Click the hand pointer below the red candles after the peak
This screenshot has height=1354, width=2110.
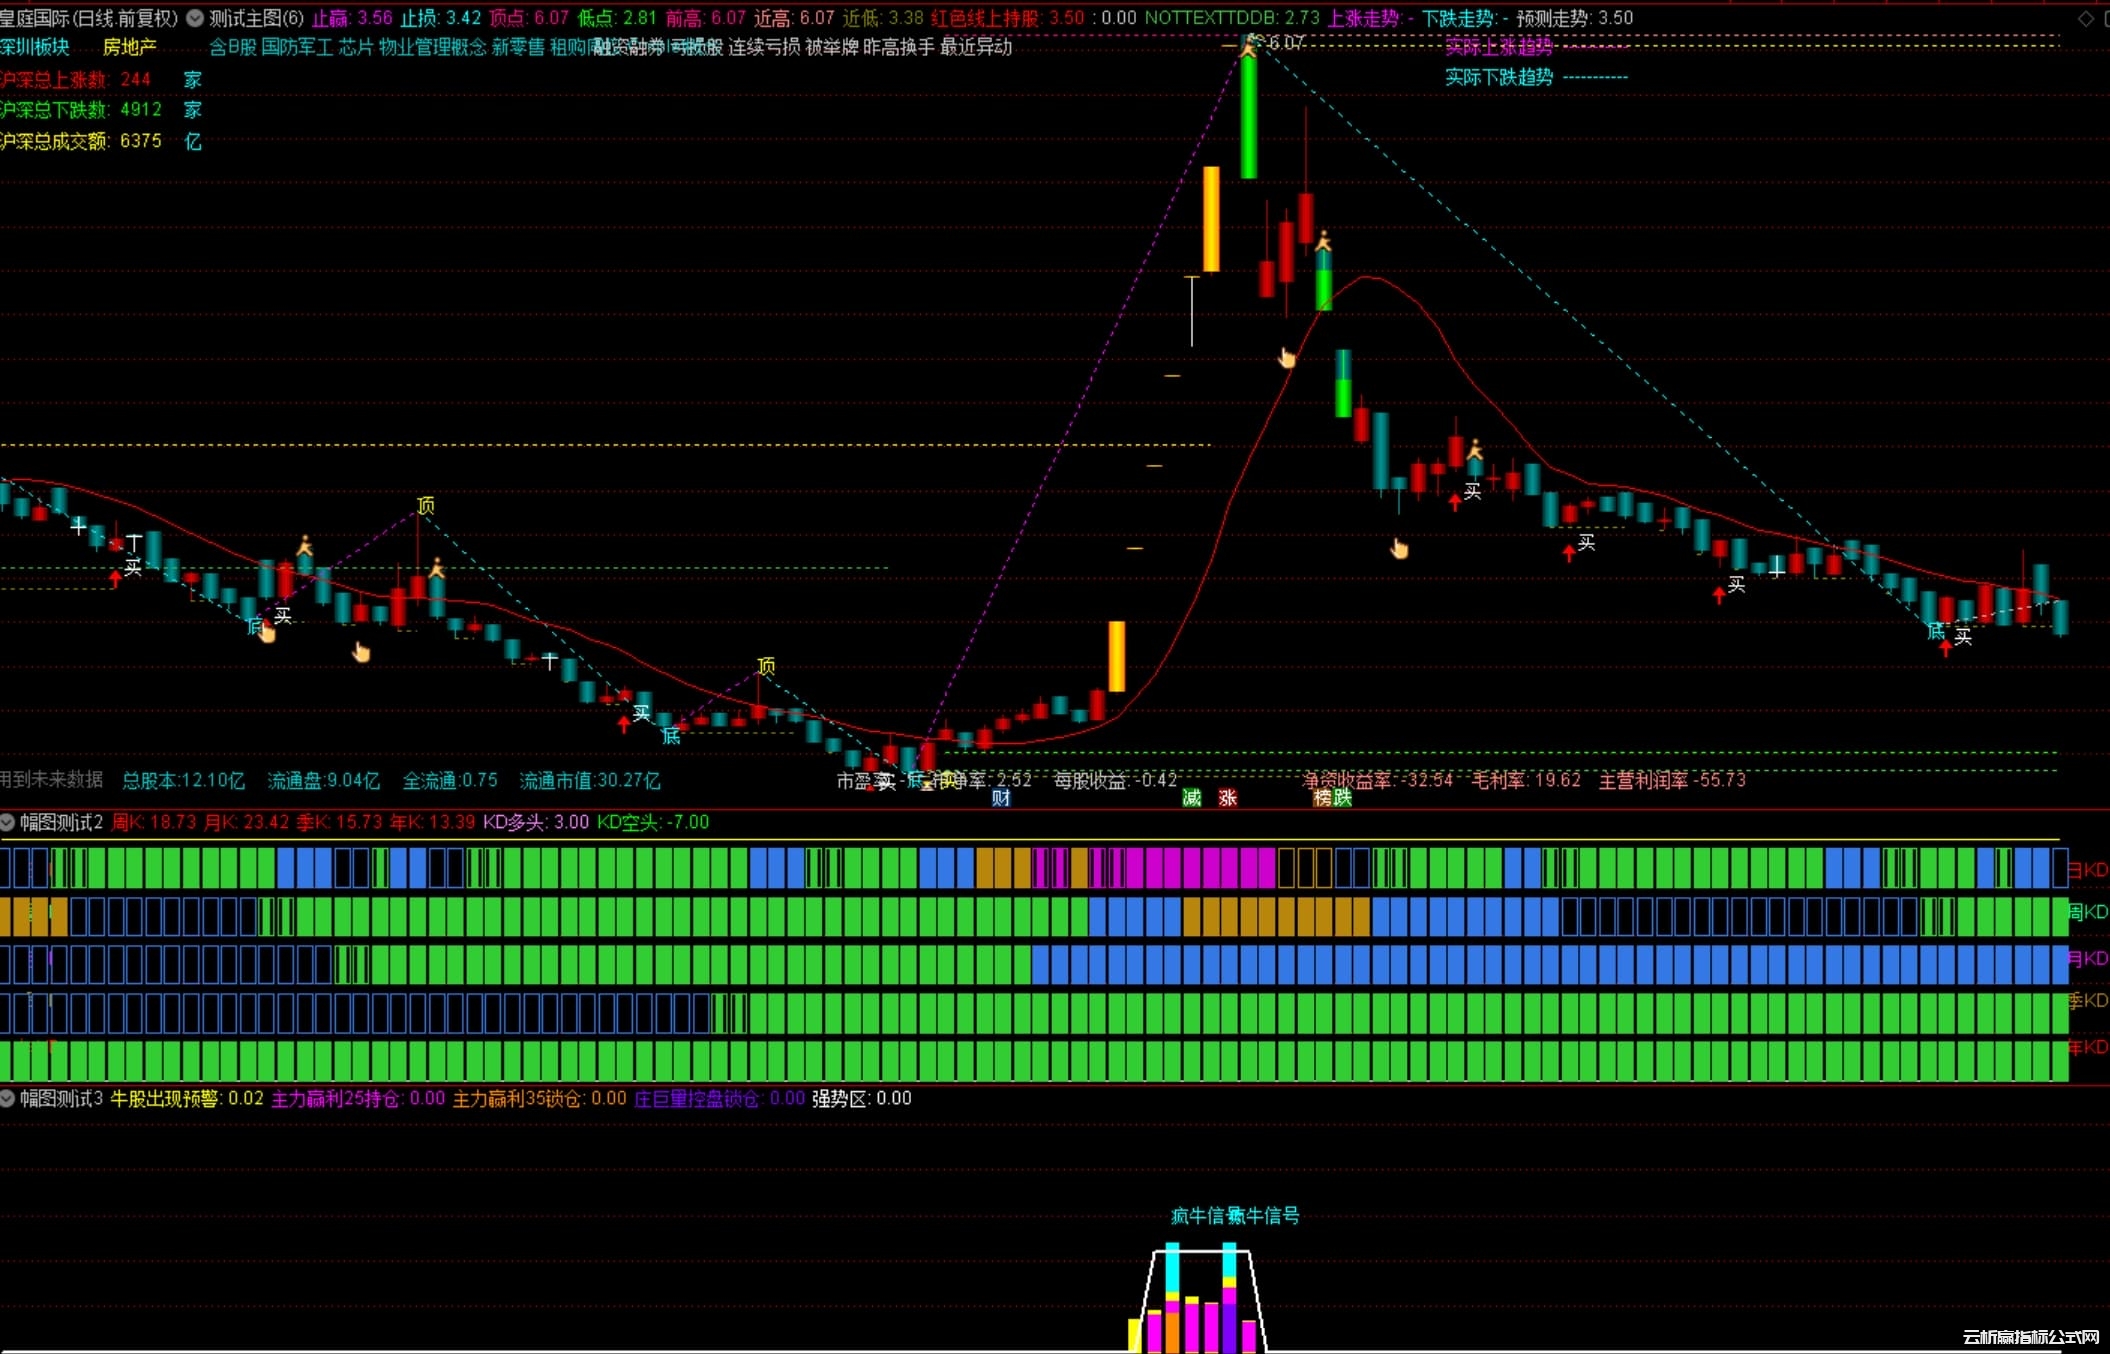pos(1287,357)
